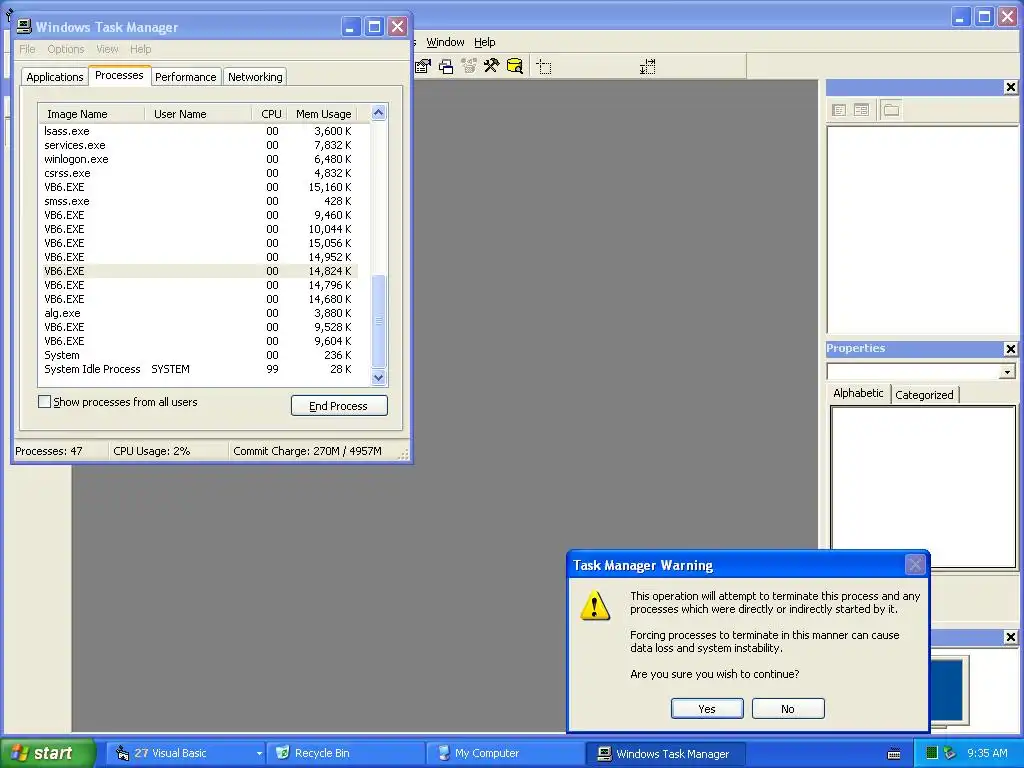Select the System Idle Process row
This screenshot has height=768, width=1024.
point(199,369)
